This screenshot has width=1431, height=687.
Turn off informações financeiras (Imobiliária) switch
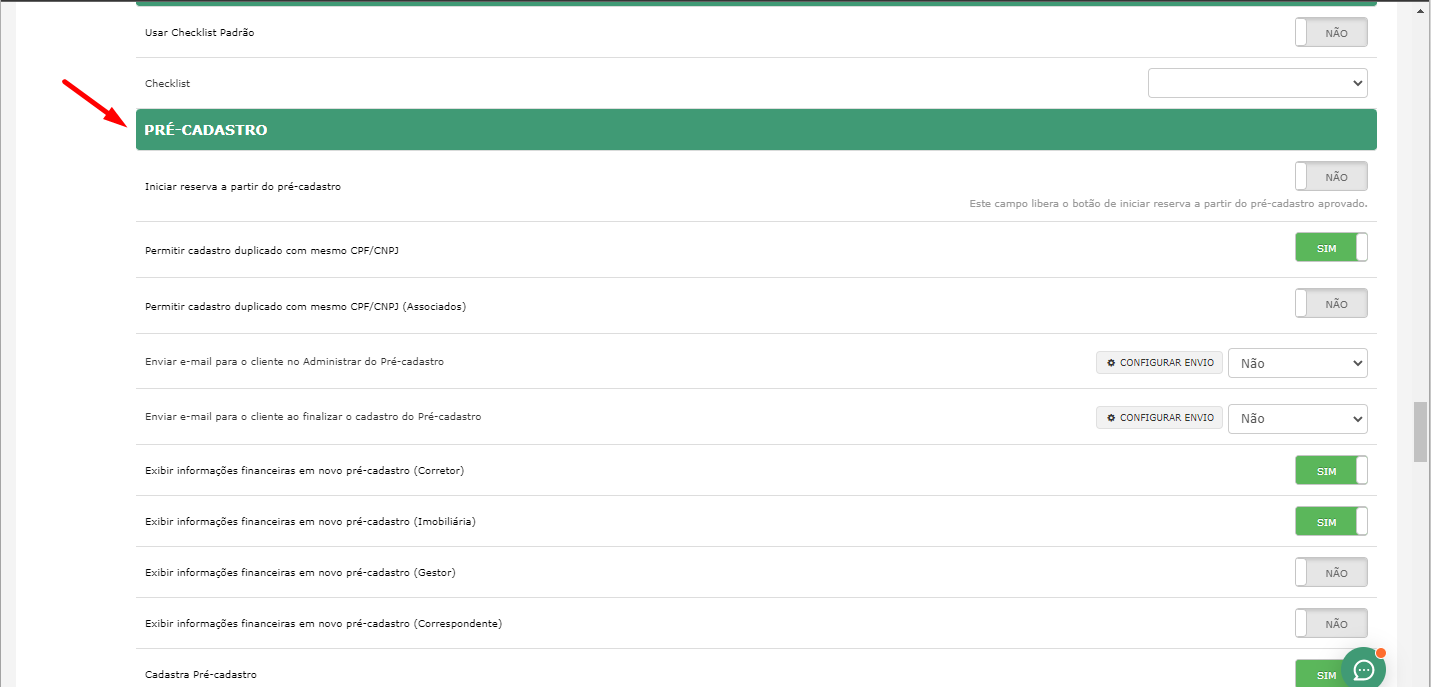1331,522
